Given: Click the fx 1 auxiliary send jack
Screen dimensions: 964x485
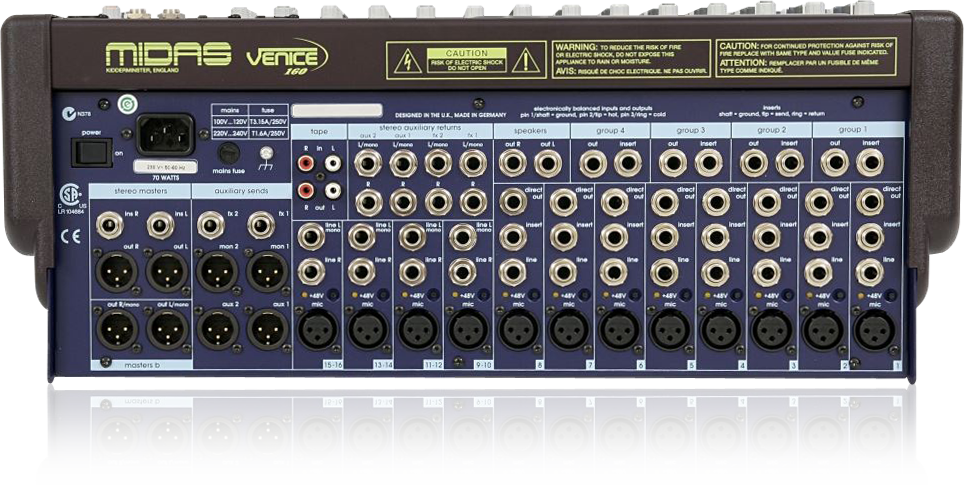Looking at the screenshot, I should (x=261, y=226).
